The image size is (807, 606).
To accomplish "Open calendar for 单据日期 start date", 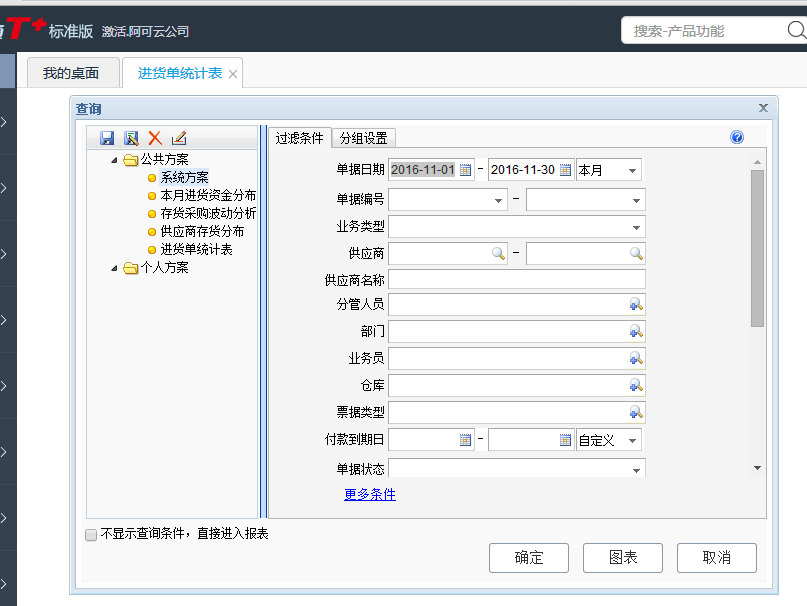I will (465, 170).
